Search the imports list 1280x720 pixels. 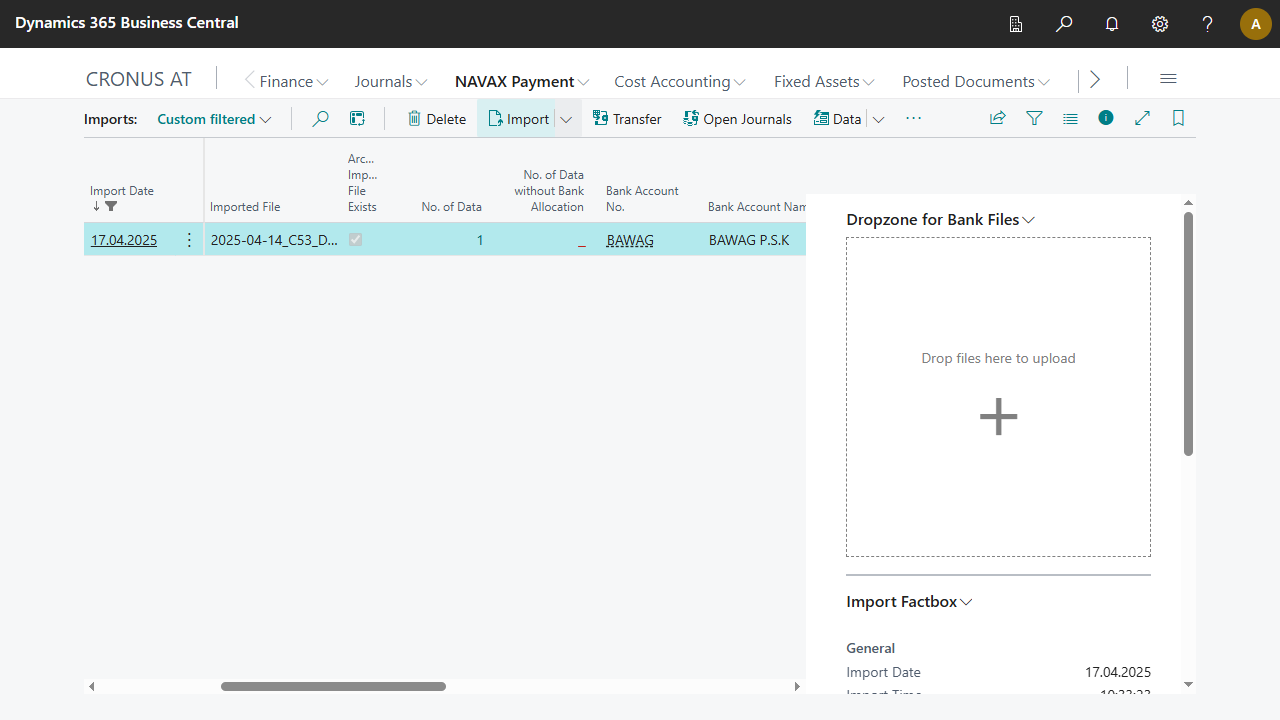pos(320,119)
